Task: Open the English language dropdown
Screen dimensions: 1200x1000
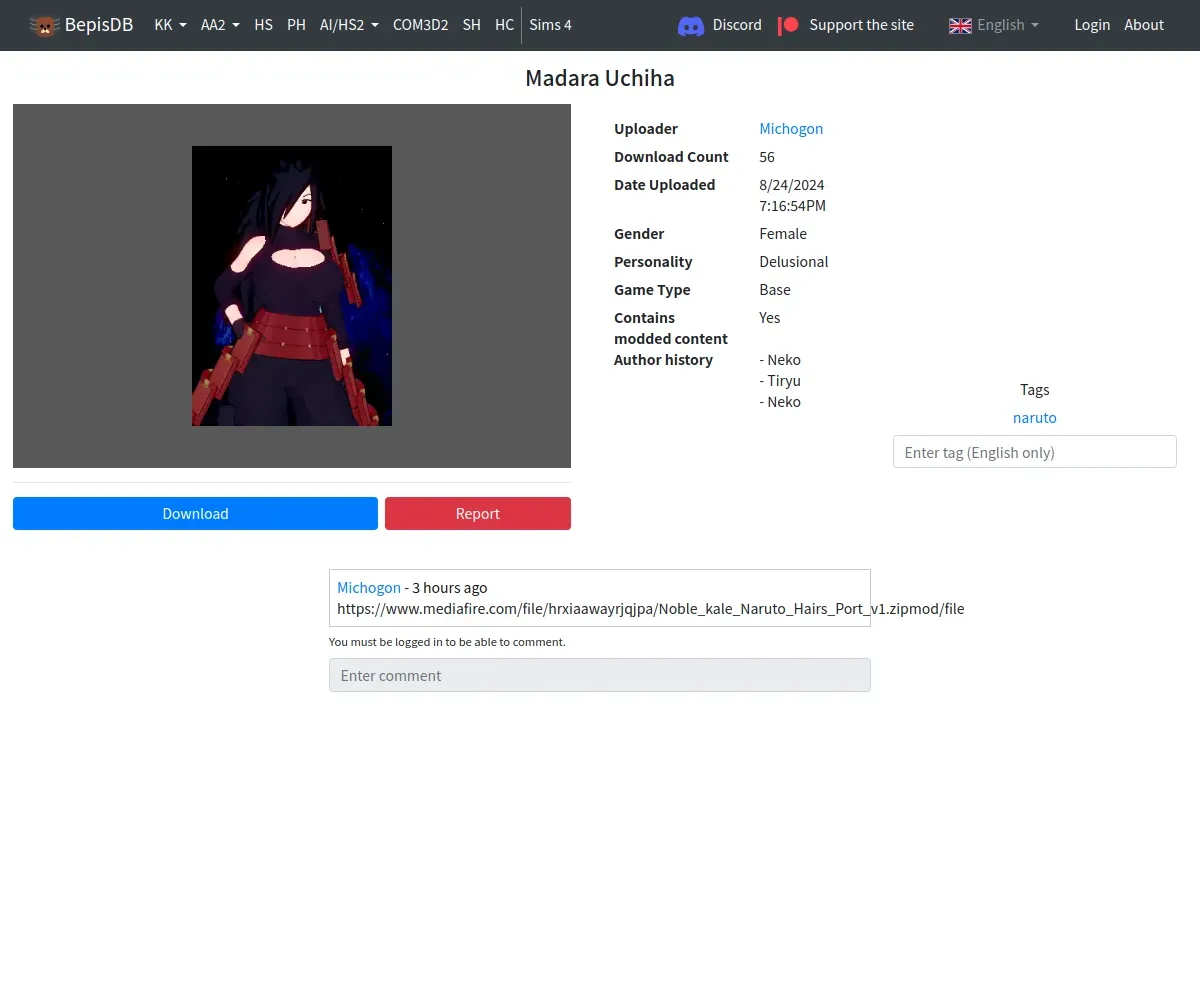Action: [994, 25]
